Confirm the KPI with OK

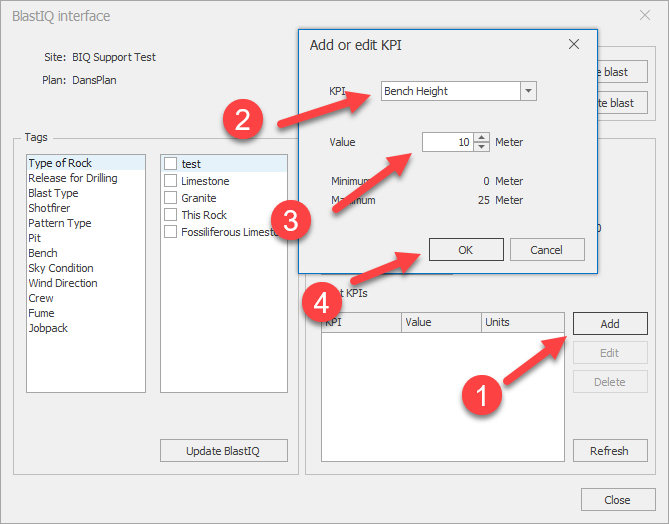click(466, 250)
